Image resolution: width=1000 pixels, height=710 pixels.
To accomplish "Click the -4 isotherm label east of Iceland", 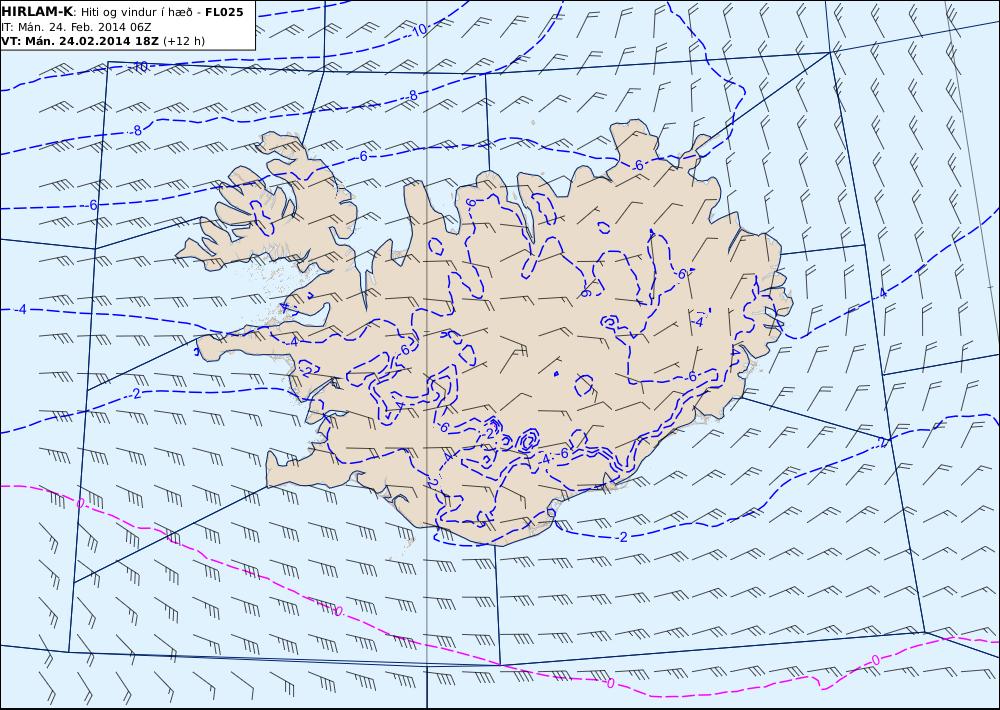I will pyautogui.click(x=881, y=293).
